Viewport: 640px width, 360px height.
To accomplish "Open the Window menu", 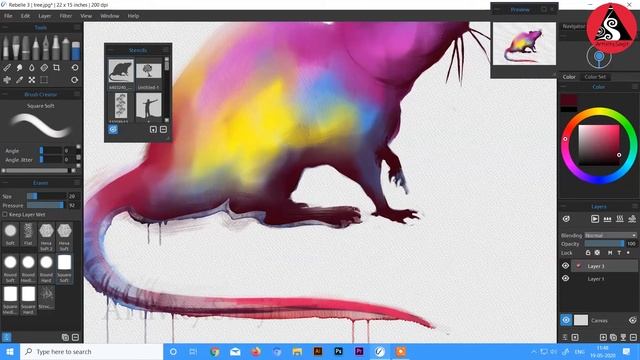I will 109,16.
